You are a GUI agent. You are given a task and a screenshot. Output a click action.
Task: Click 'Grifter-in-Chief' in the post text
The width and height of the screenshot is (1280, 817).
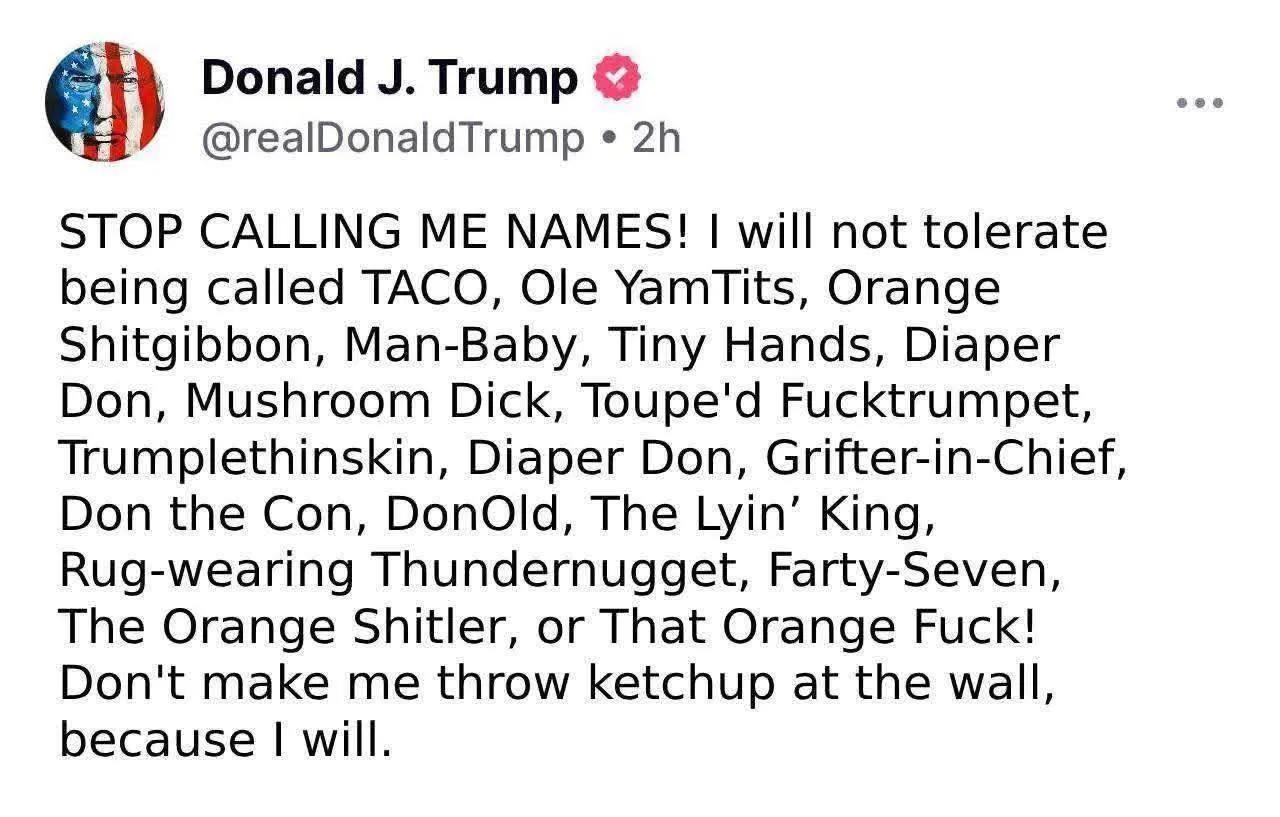pyautogui.click(x=945, y=458)
